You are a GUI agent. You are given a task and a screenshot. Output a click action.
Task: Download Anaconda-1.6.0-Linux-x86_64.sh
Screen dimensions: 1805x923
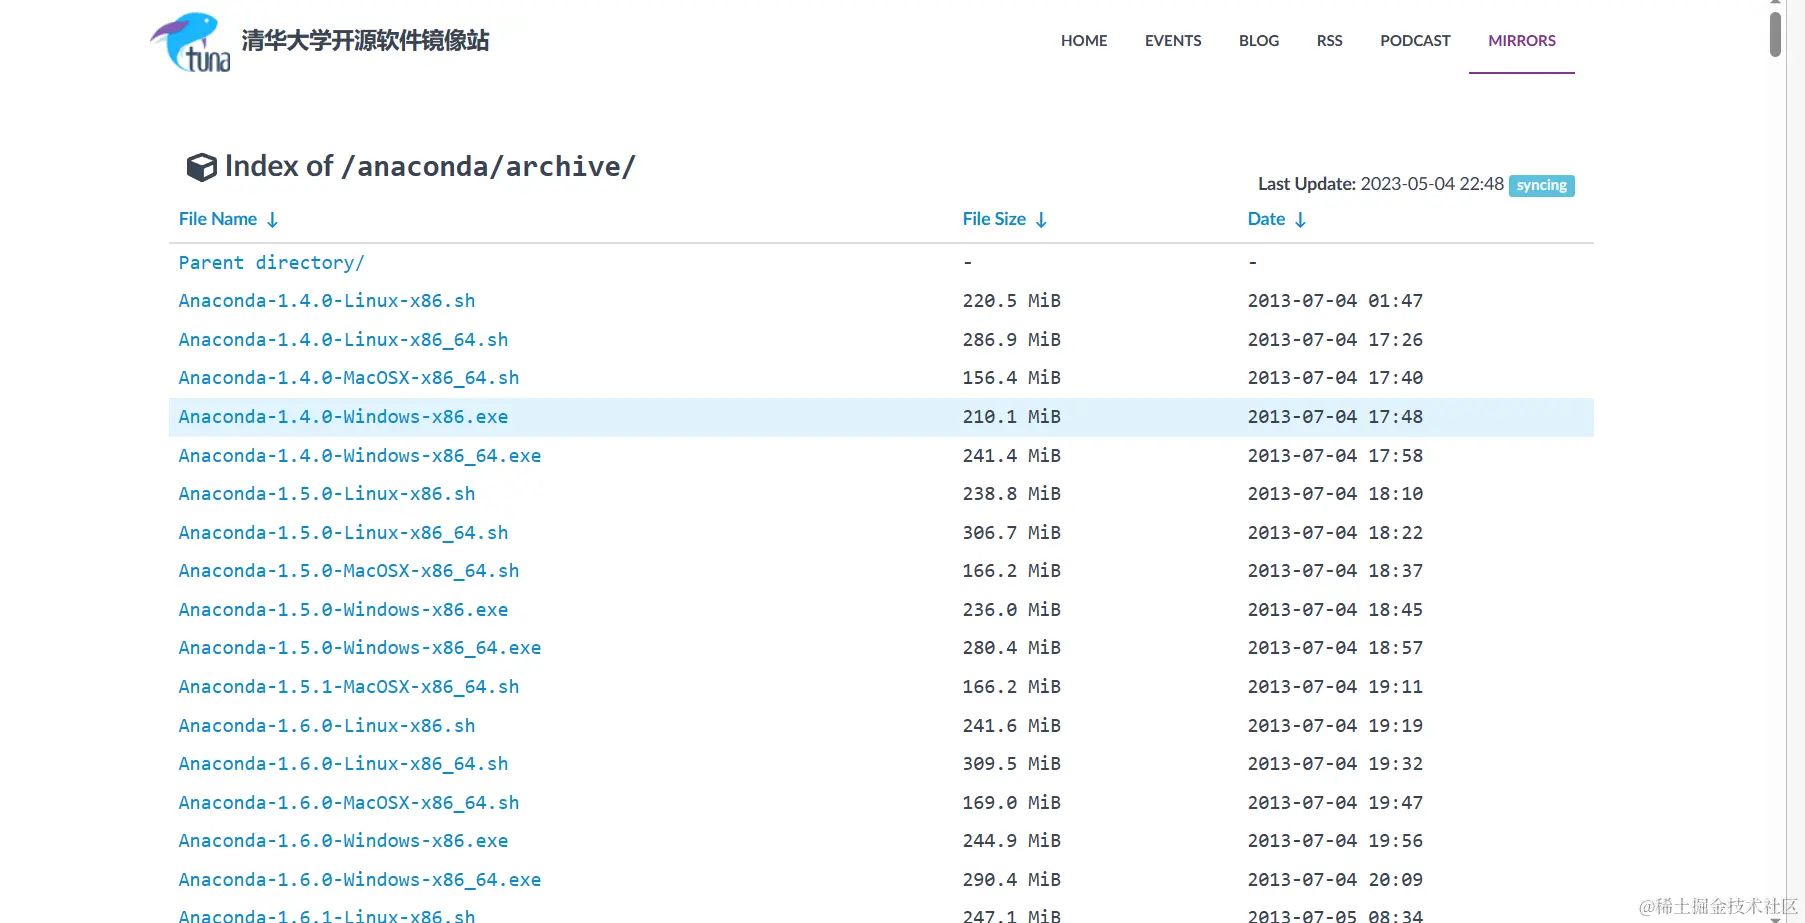(x=343, y=764)
